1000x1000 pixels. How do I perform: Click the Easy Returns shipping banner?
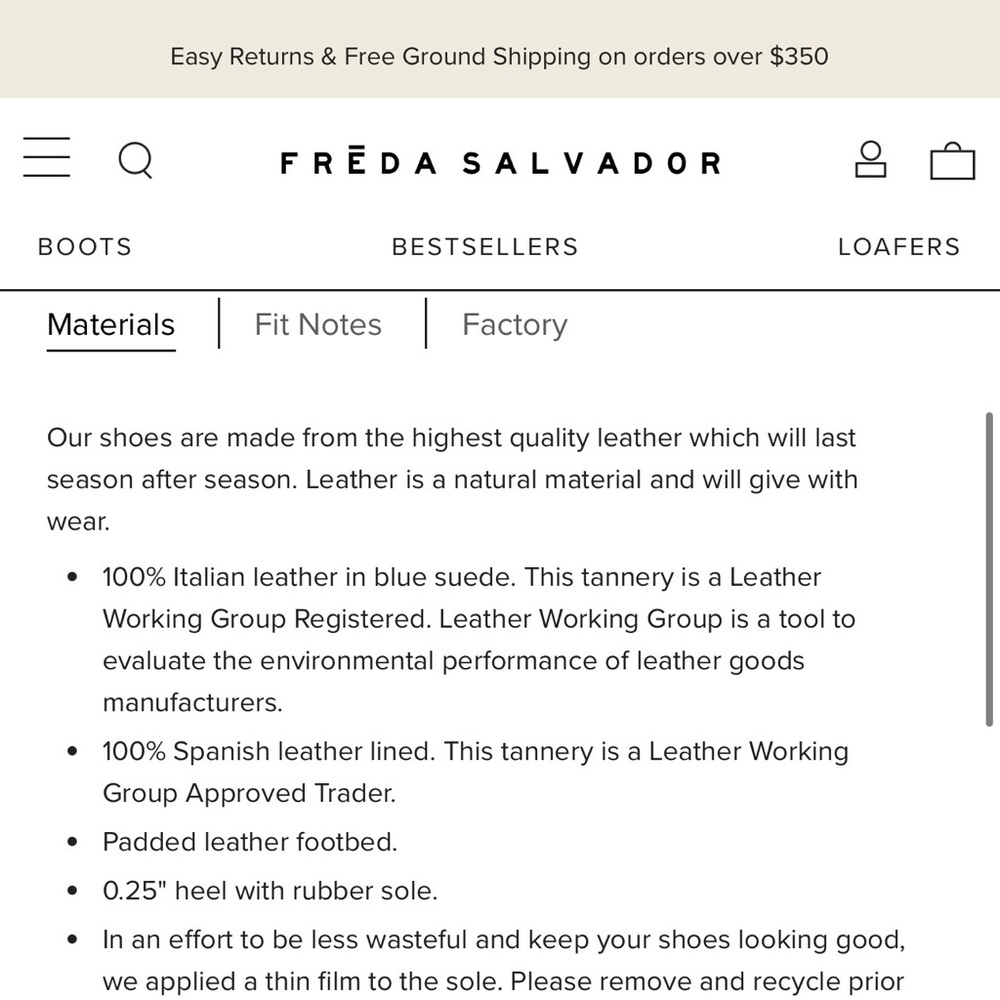pos(499,56)
